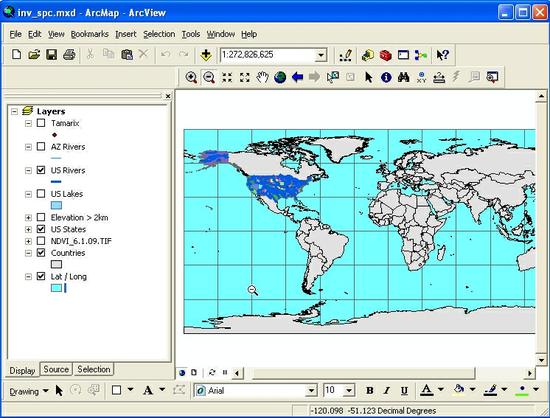
Task: Open the Selection menu
Action: pyautogui.click(x=159, y=34)
